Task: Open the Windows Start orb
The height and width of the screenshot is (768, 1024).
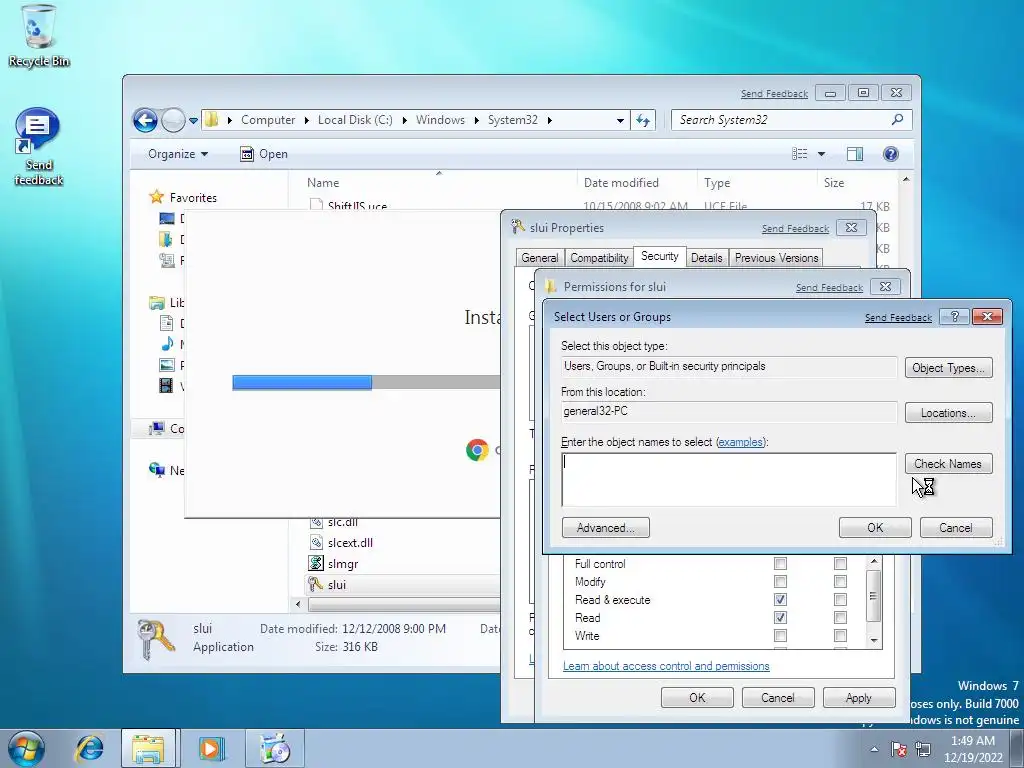Action: coord(26,748)
